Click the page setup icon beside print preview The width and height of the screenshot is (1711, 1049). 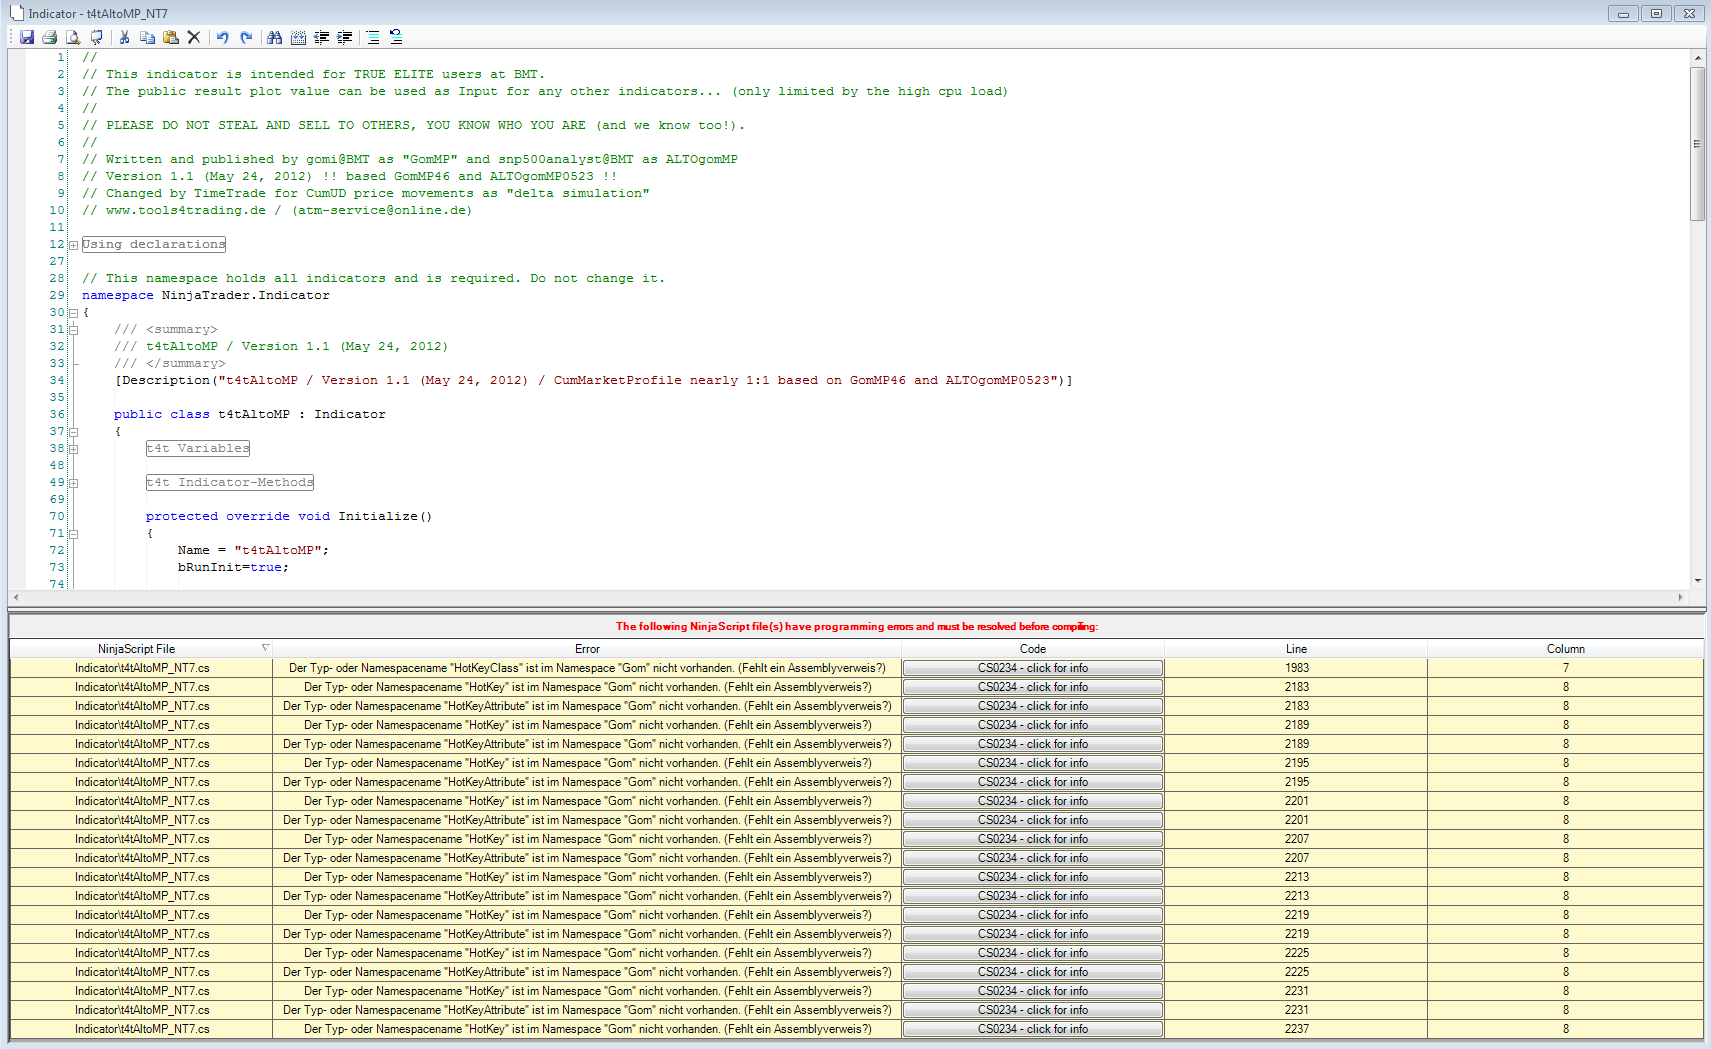click(x=96, y=37)
